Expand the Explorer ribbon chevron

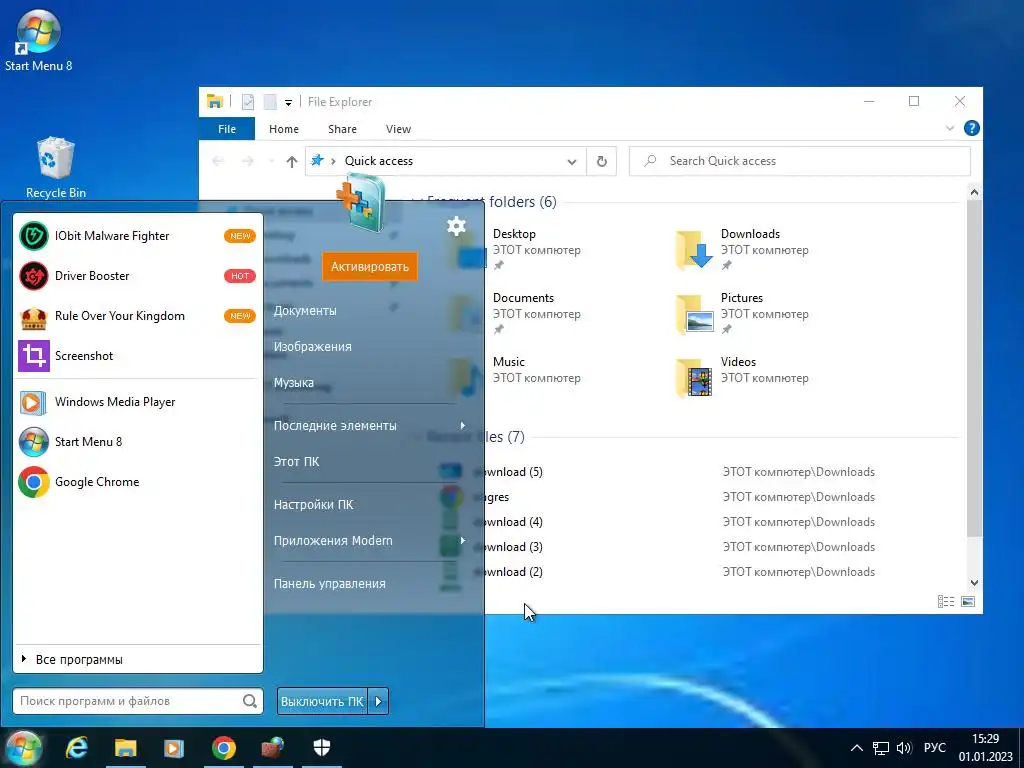tap(950, 129)
